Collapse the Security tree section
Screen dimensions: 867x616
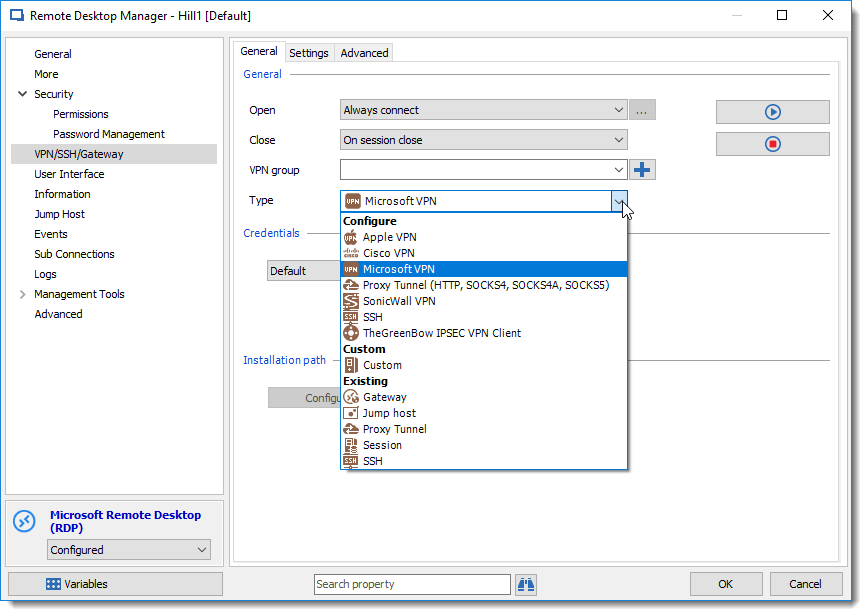coord(22,93)
